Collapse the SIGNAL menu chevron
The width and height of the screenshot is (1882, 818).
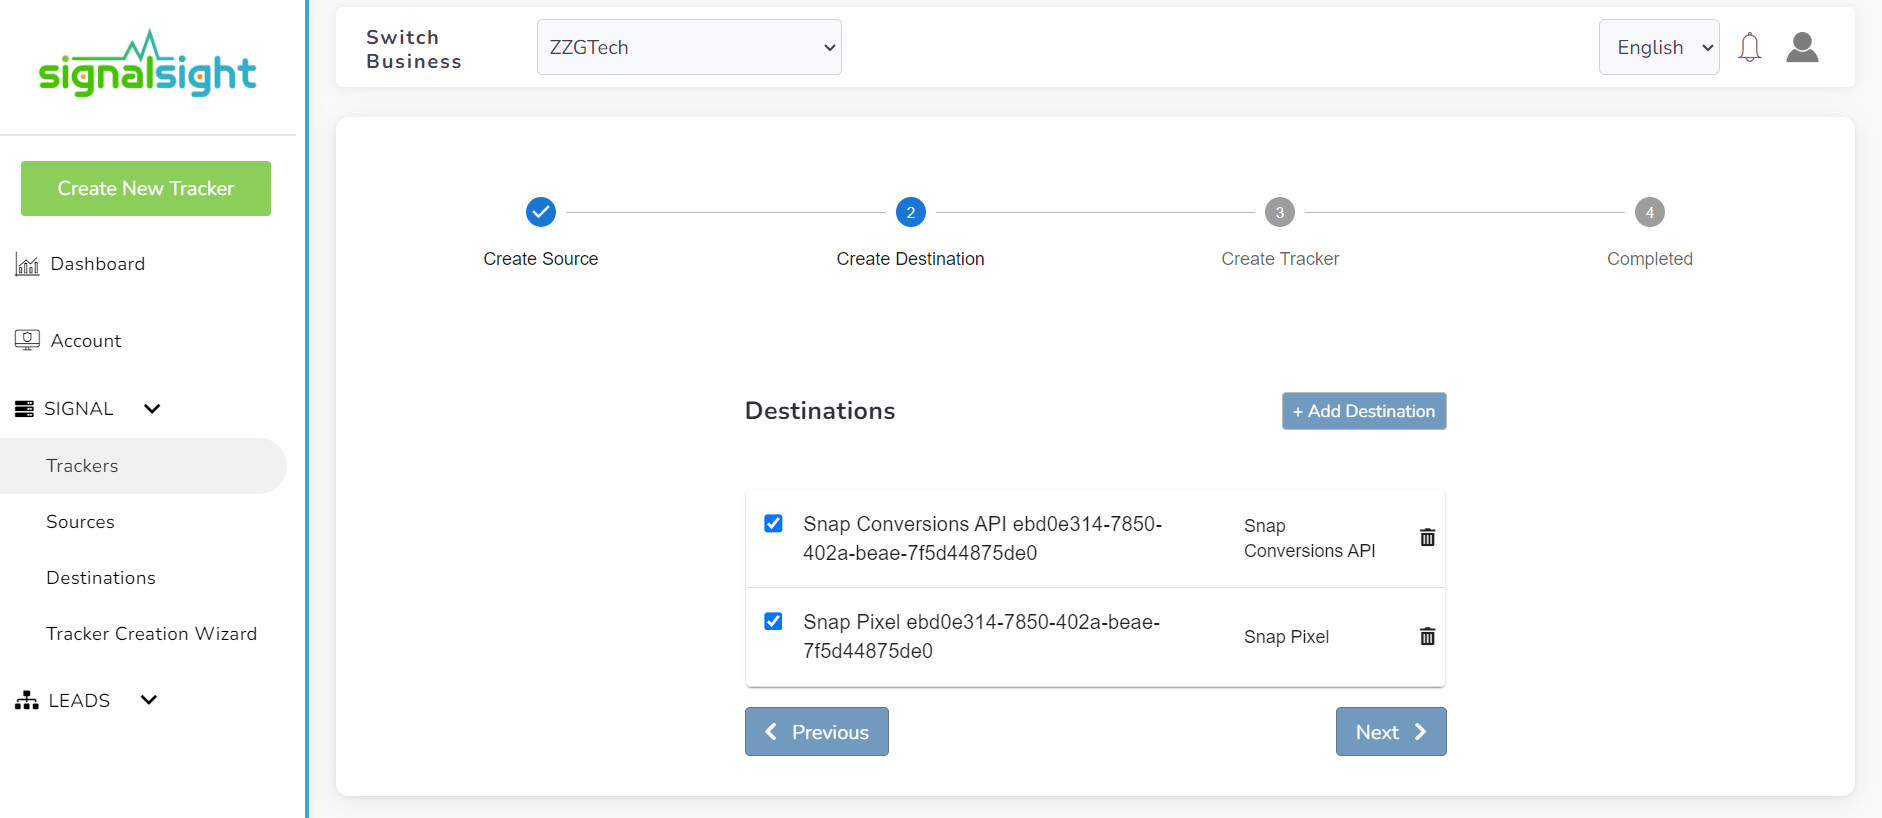[x=152, y=409]
